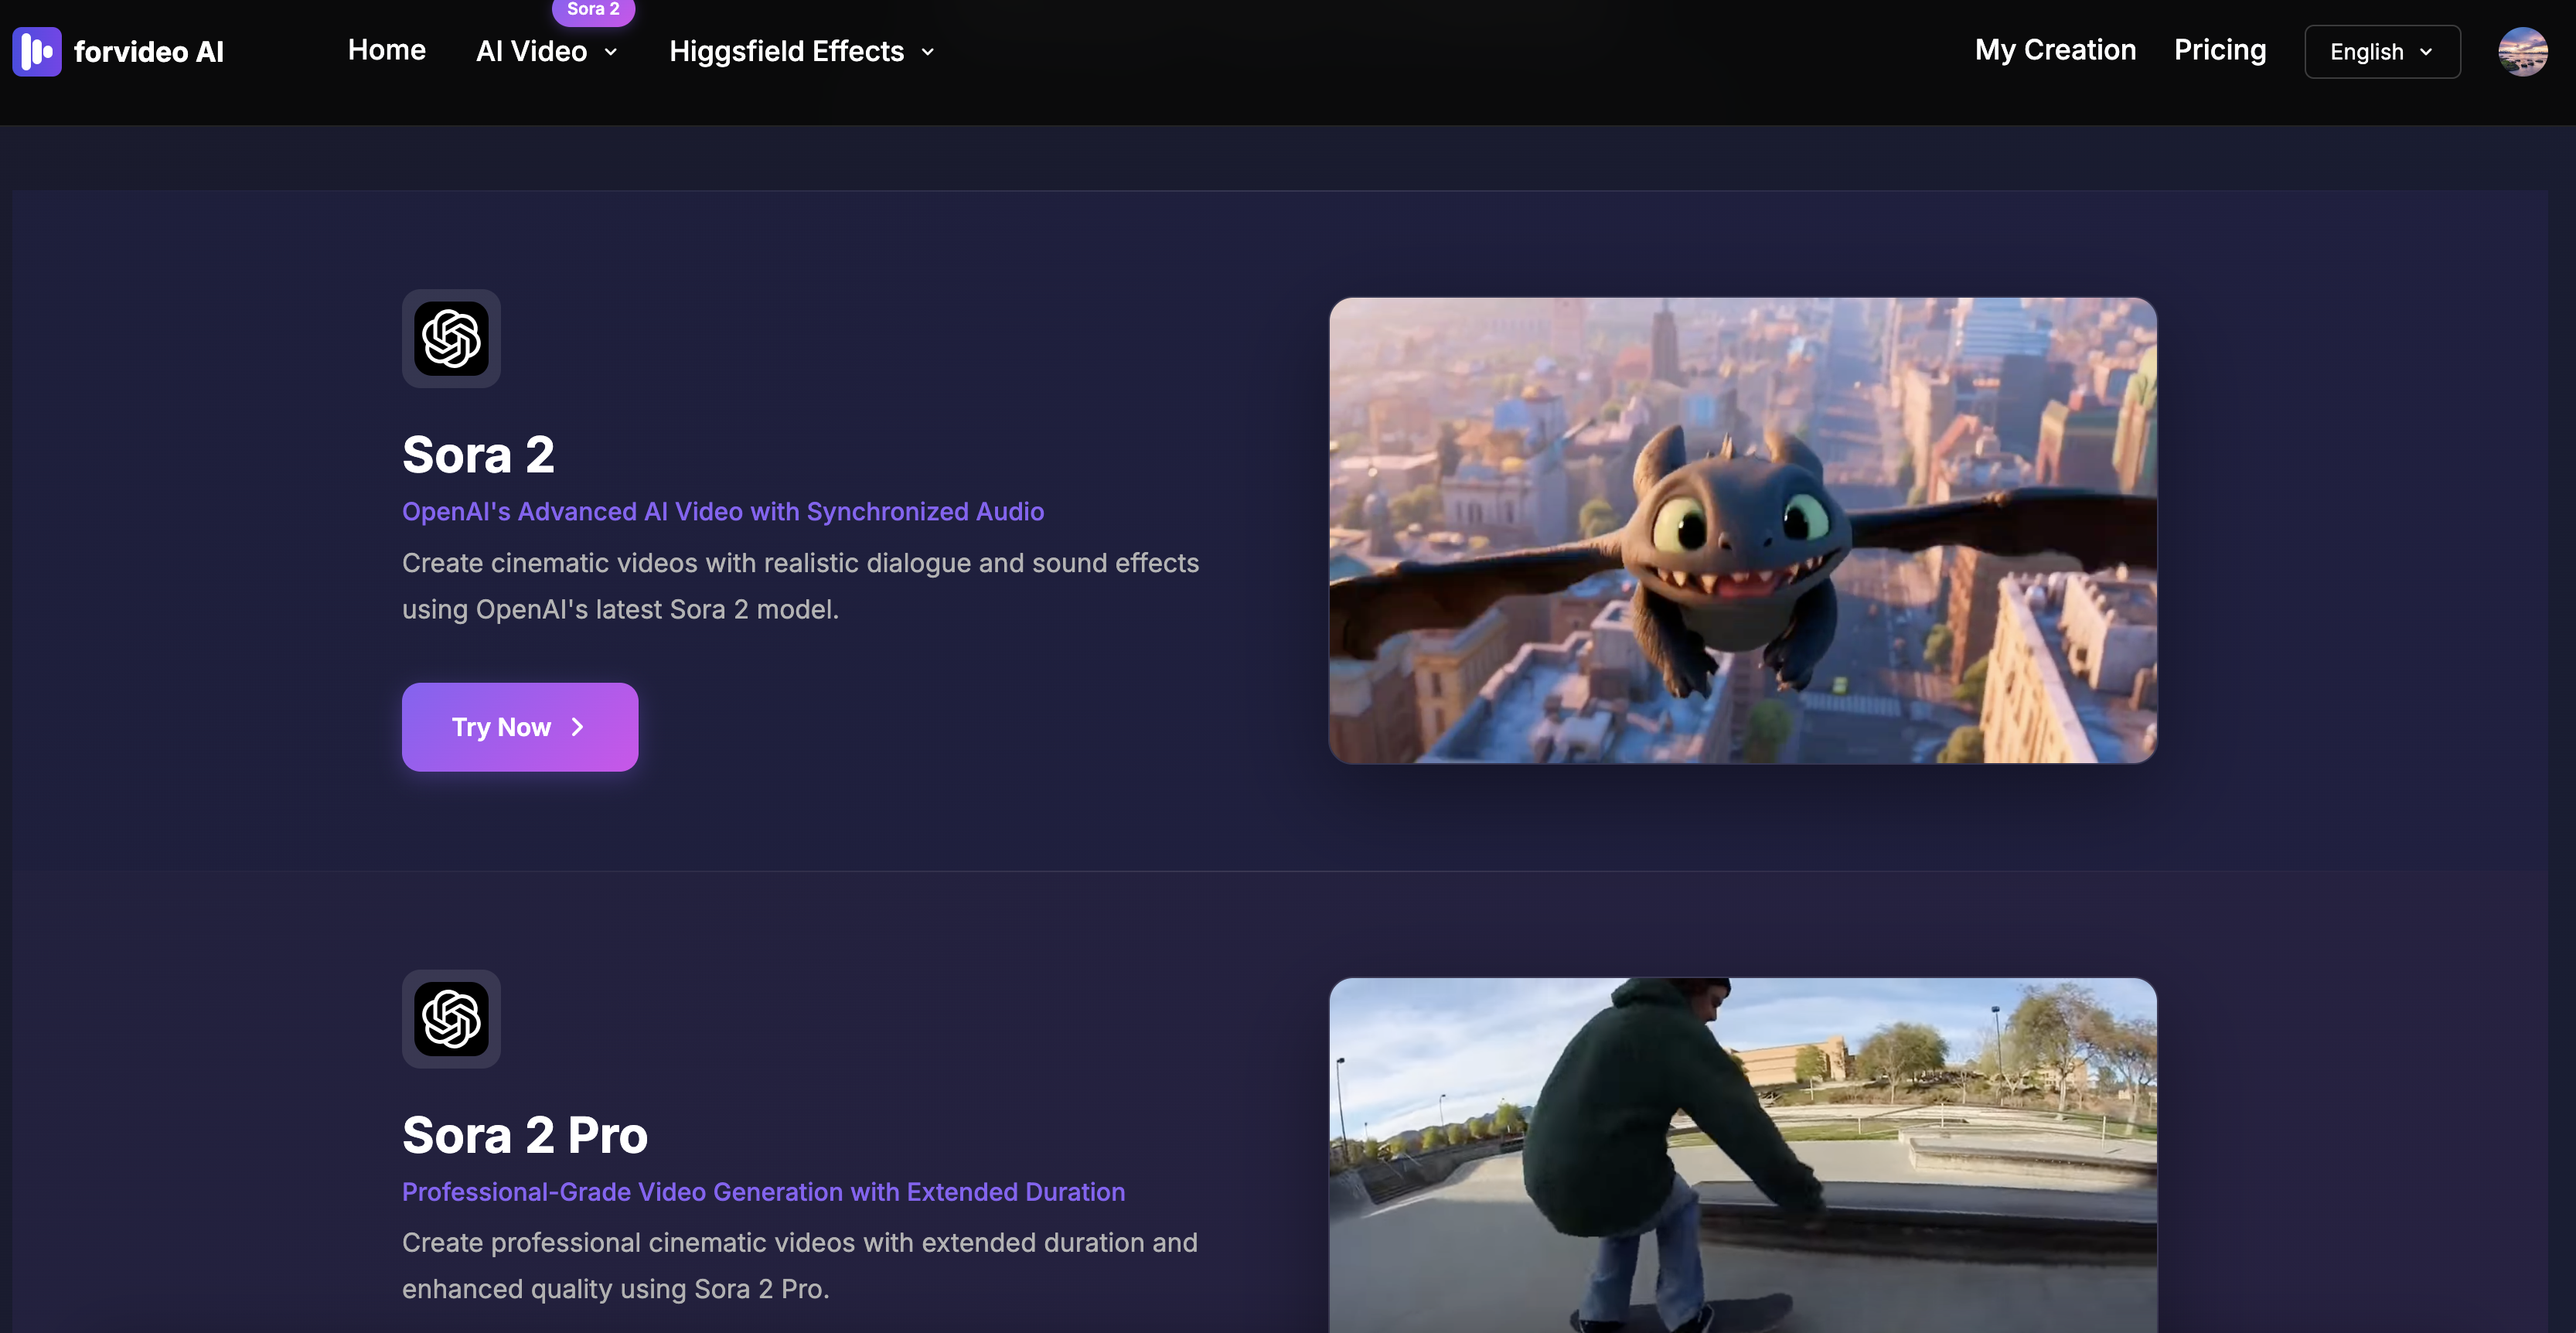
Task: Click the arrow icon in Try Now button
Action: coord(577,727)
